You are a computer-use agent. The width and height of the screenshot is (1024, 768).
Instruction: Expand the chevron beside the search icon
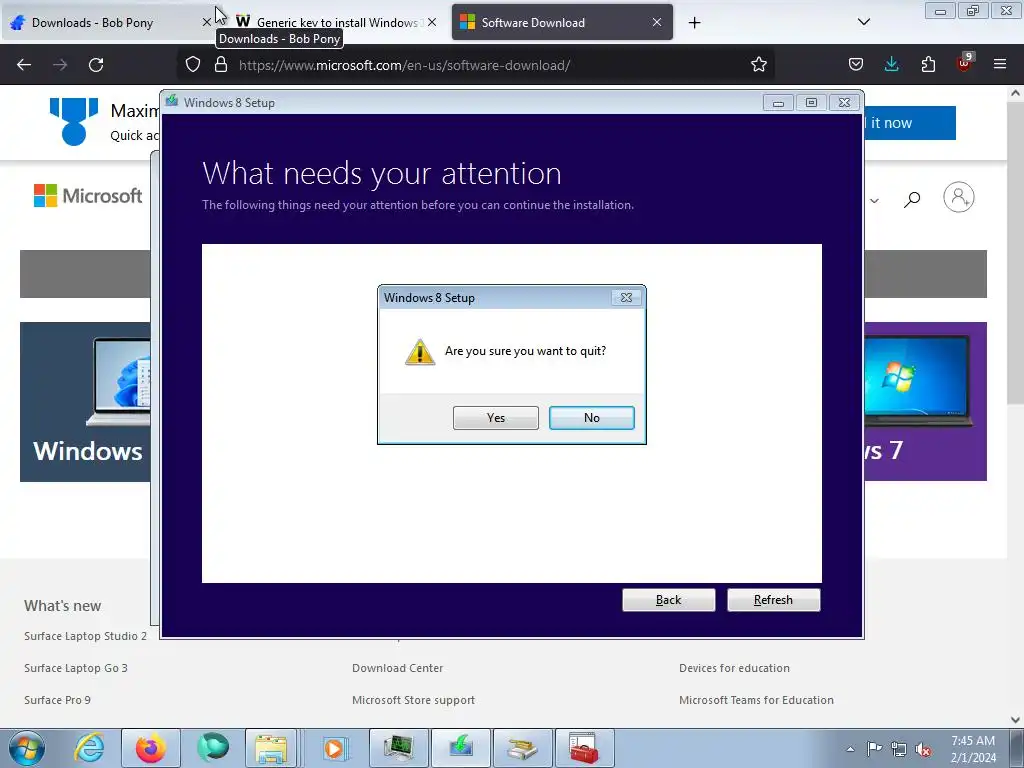point(874,200)
